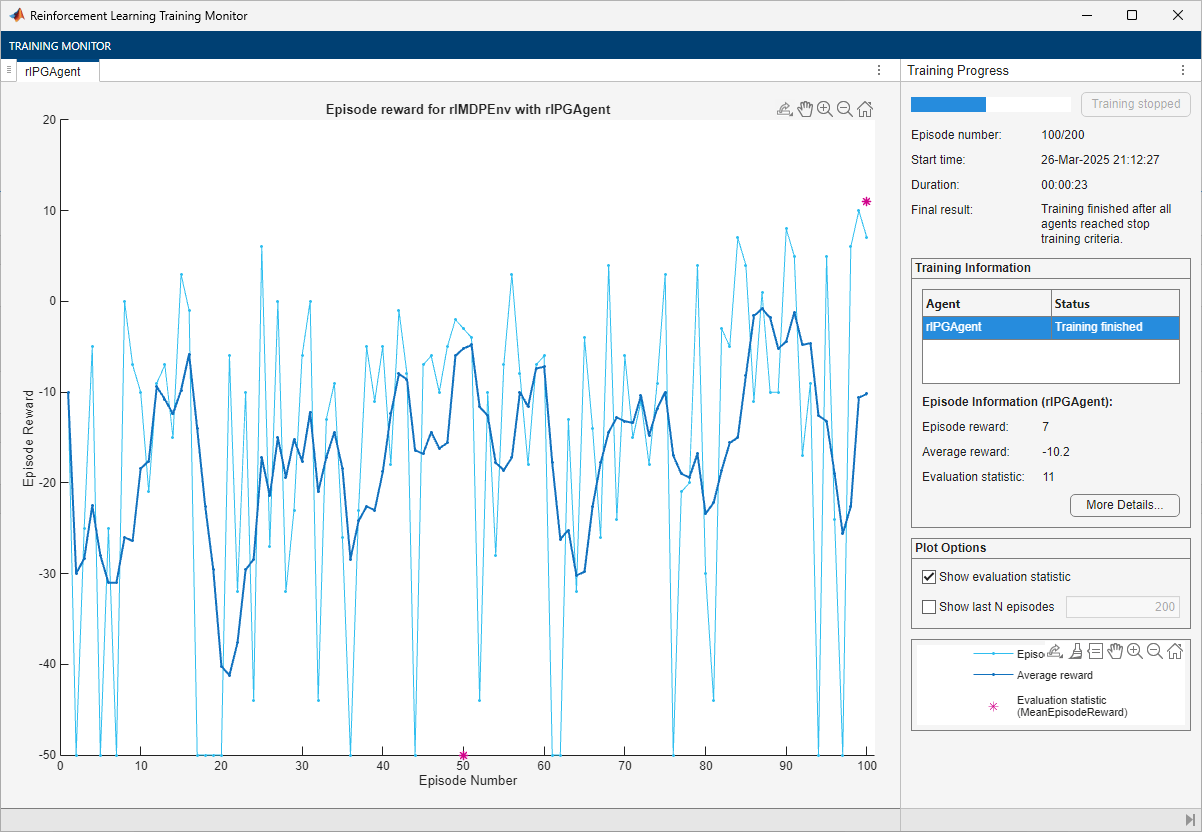The width and height of the screenshot is (1202, 832).
Task: Open the plot document three-dot actions menu
Action: tap(879, 71)
